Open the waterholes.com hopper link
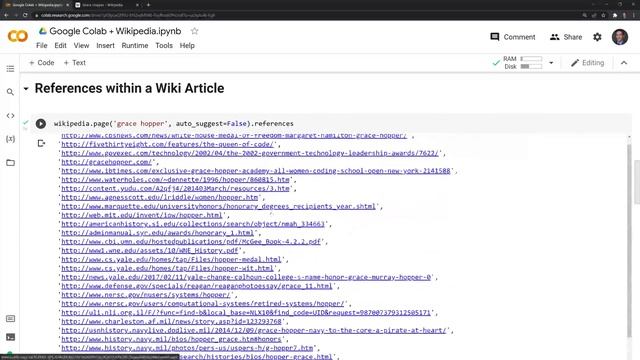This screenshot has width=640, height=360. click(x=176, y=180)
